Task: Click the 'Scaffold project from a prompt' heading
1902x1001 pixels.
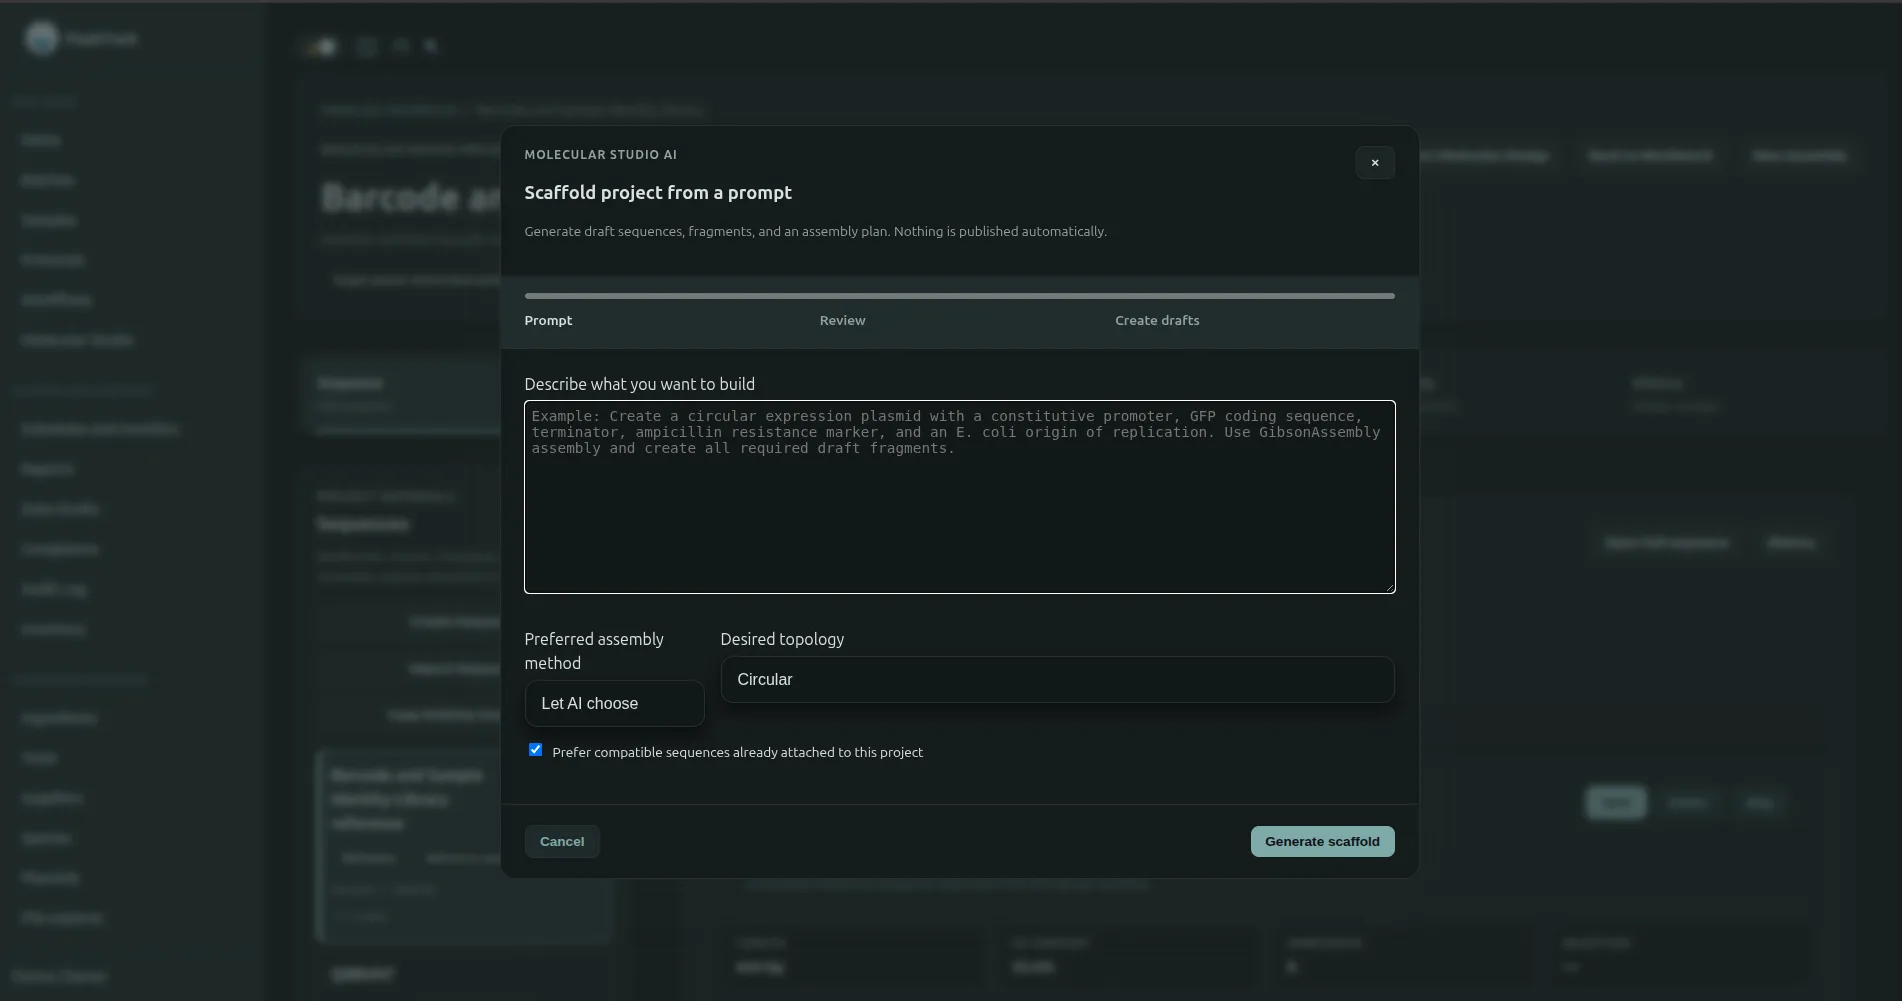Action: [x=658, y=193]
